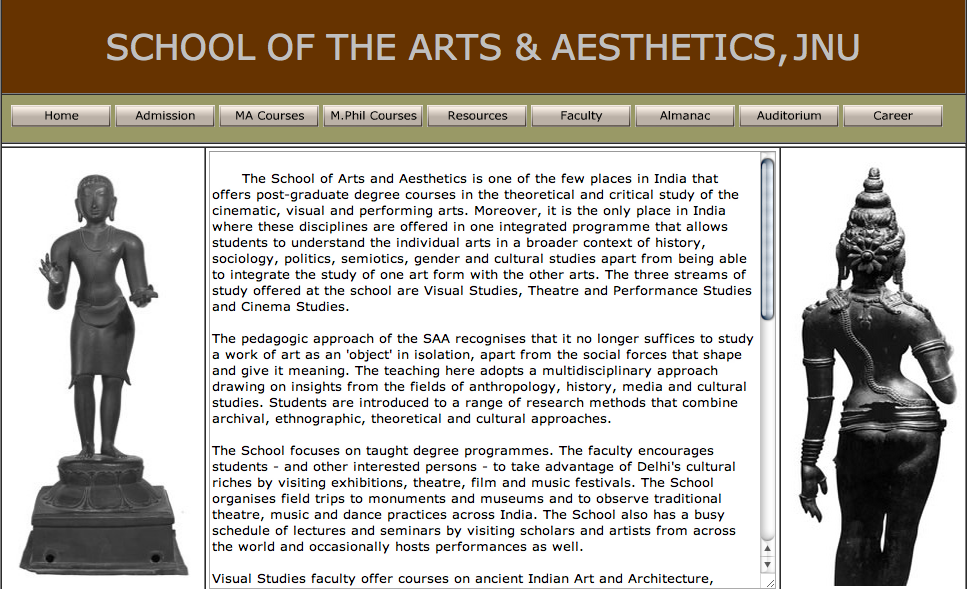This screenshot has width=969, height=589.
Task: Open the Career page
Action: coord(892,115)
